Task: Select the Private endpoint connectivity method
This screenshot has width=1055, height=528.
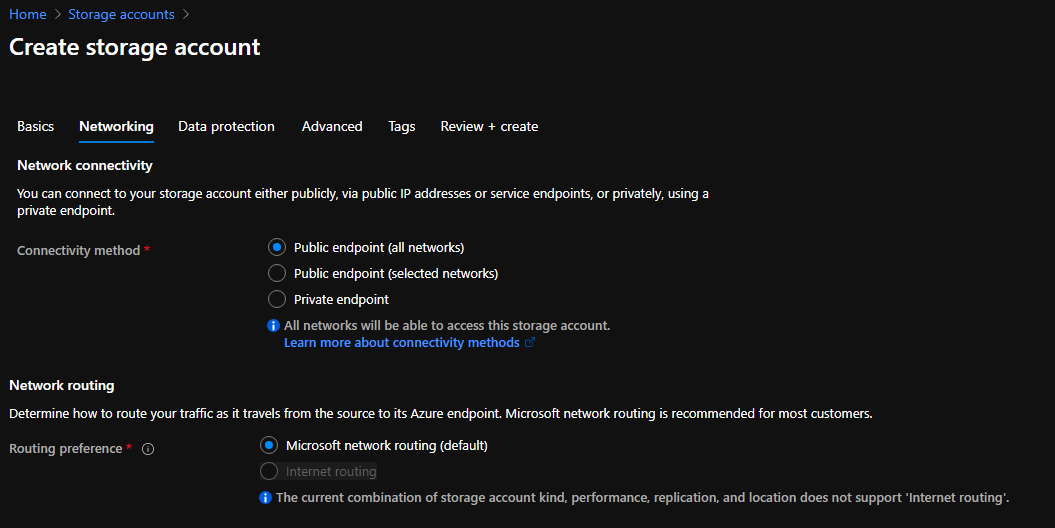Action: pos(277,299)
